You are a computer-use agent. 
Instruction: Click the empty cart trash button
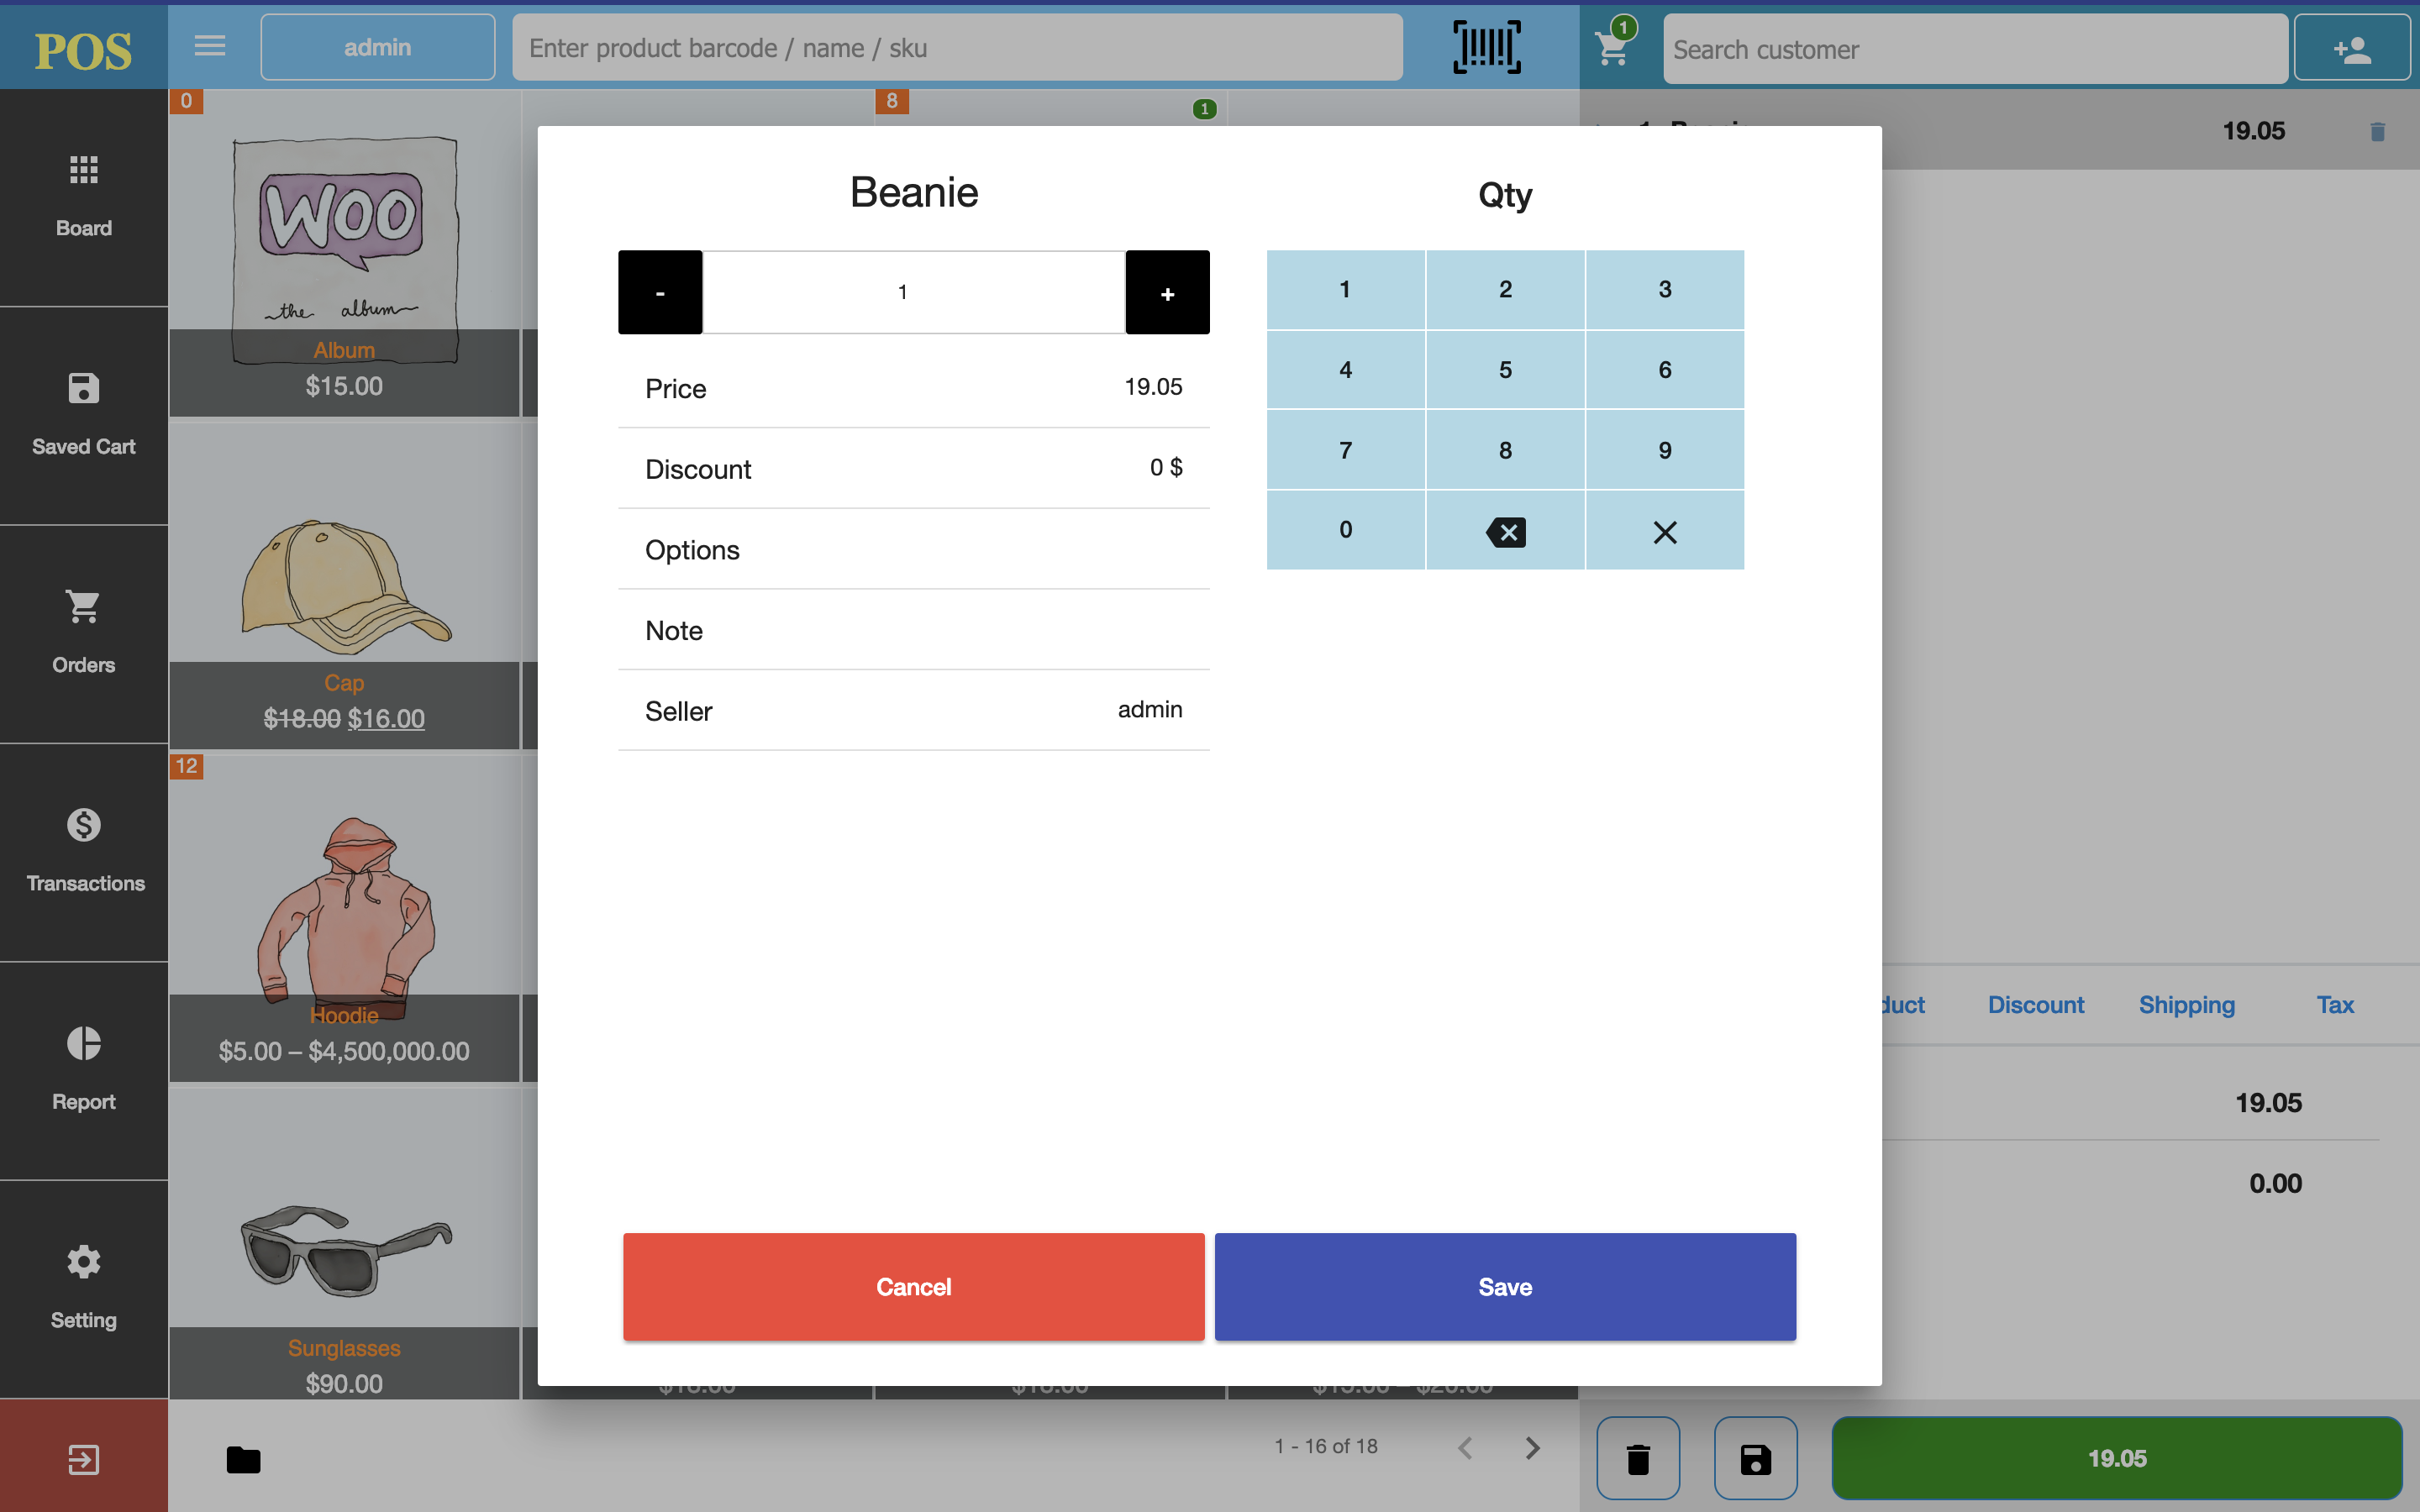[x=1638, y=1458]
